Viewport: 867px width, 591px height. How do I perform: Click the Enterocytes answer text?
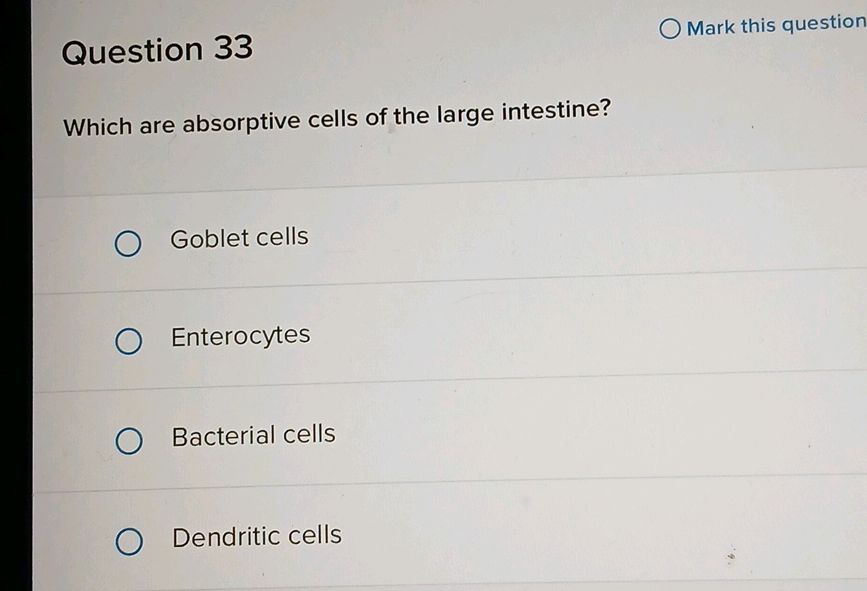pyautogui.click(x=240, y=336)
